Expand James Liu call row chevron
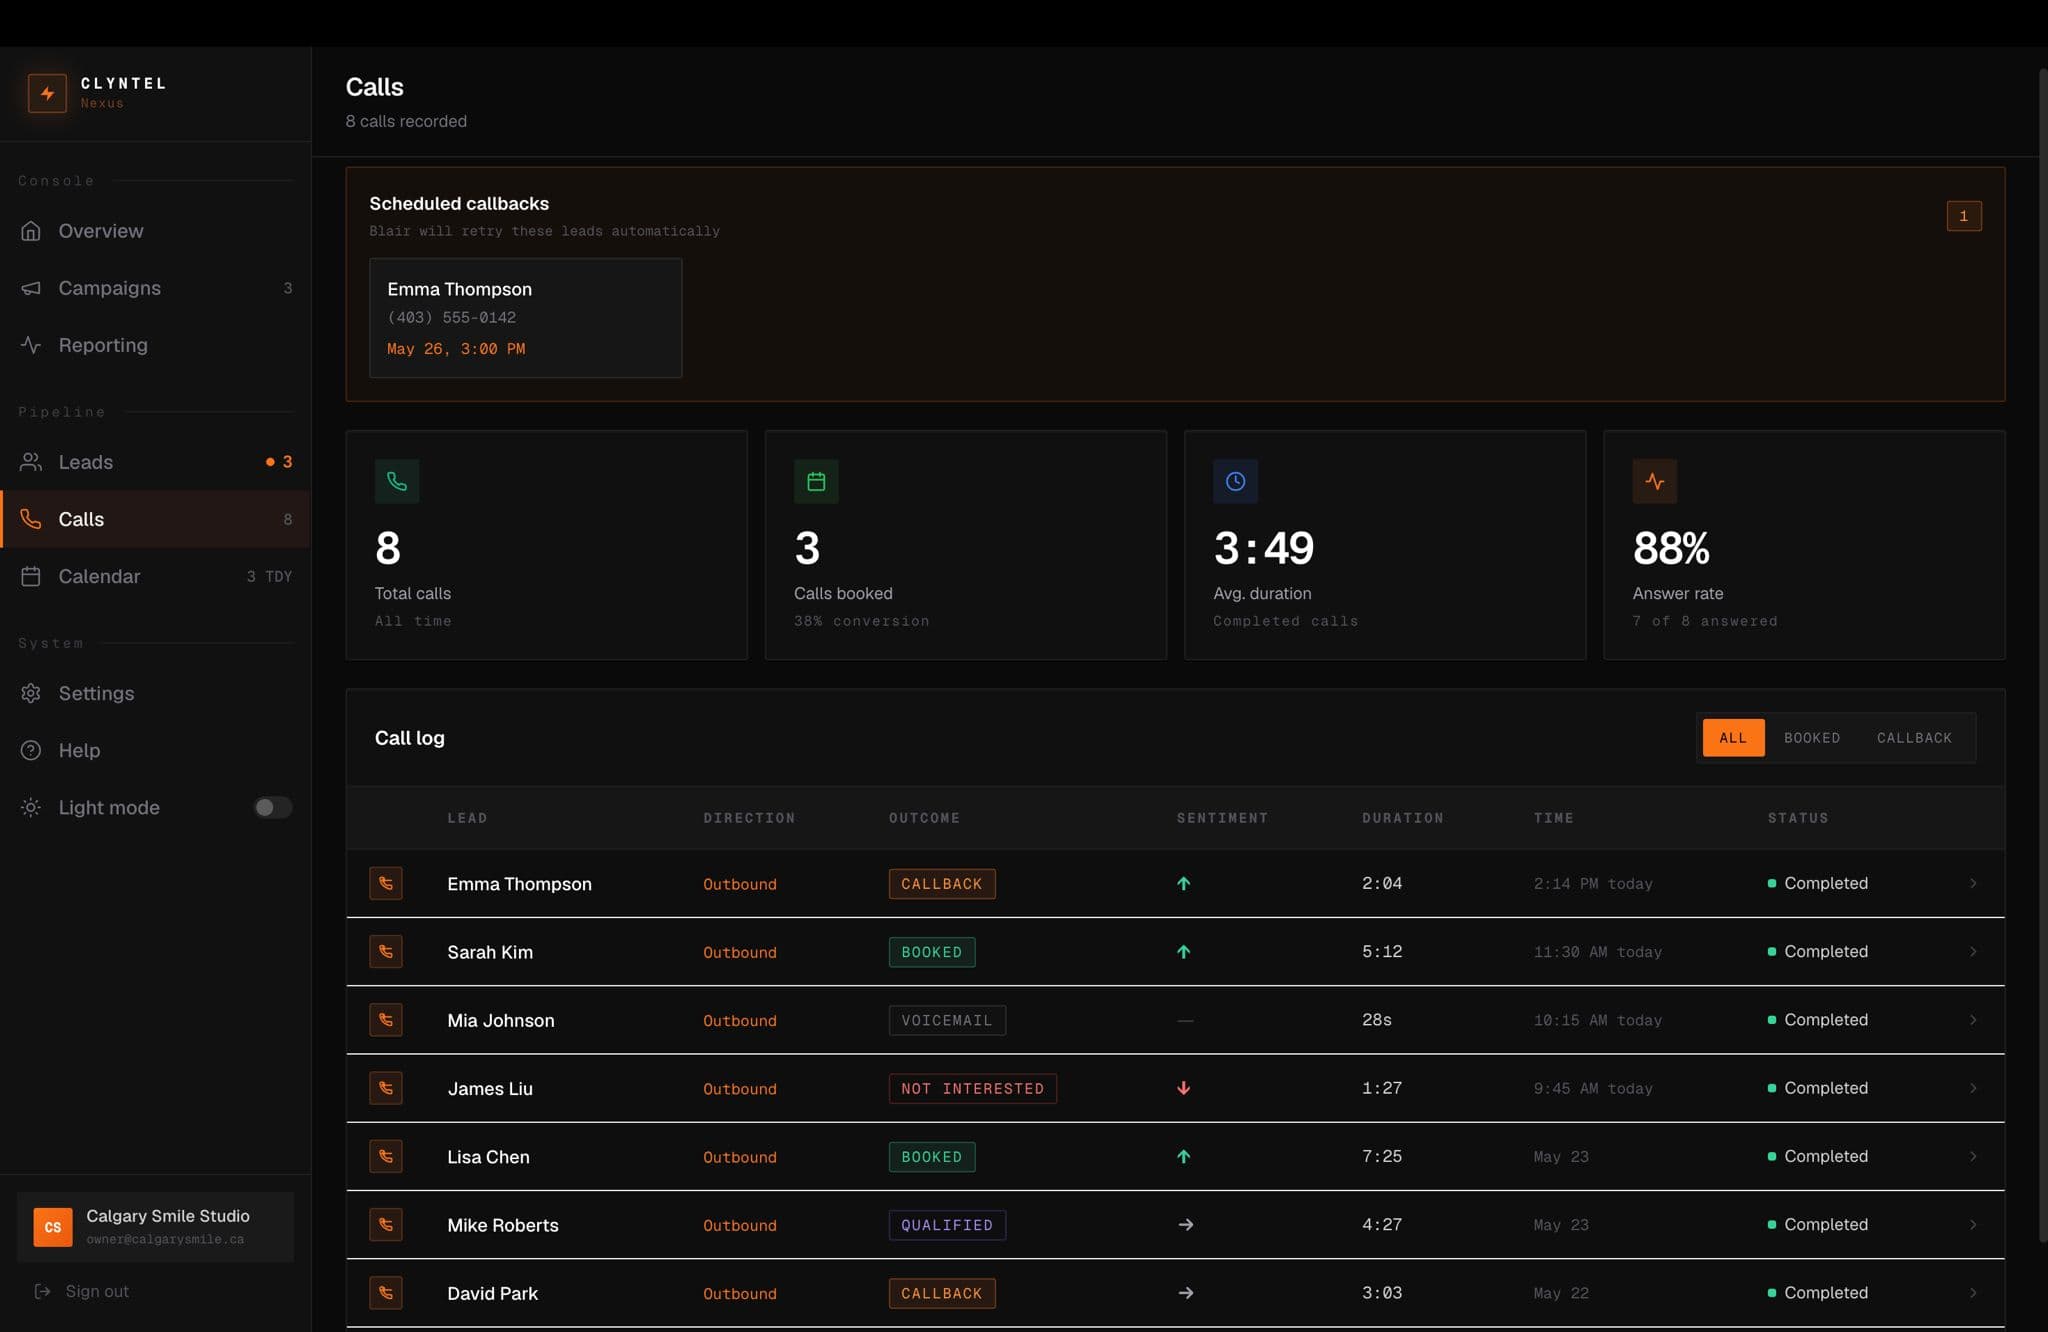This screenshot has width=2048, height=1332. click(x=1973, y=1088)
